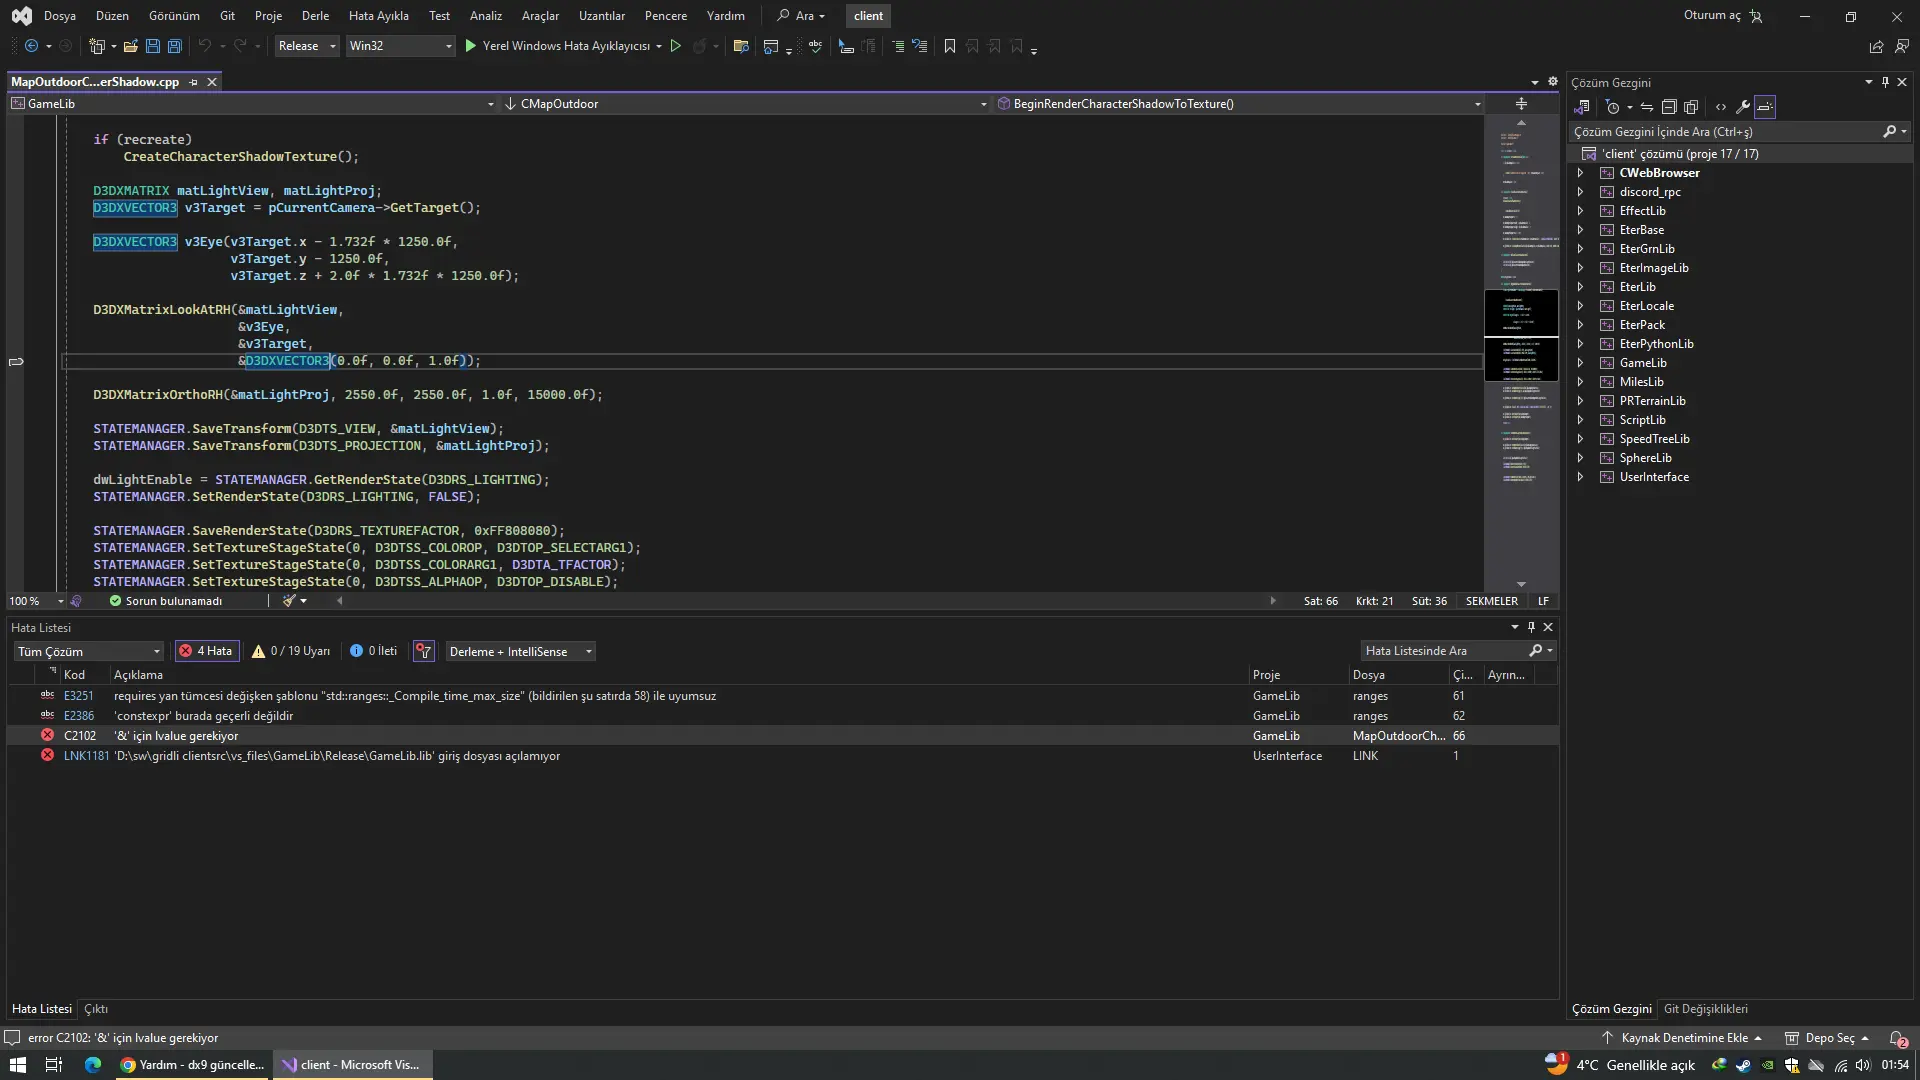Click Kaynak Denetimine Ekle in status bar

pos(1681,1038)
